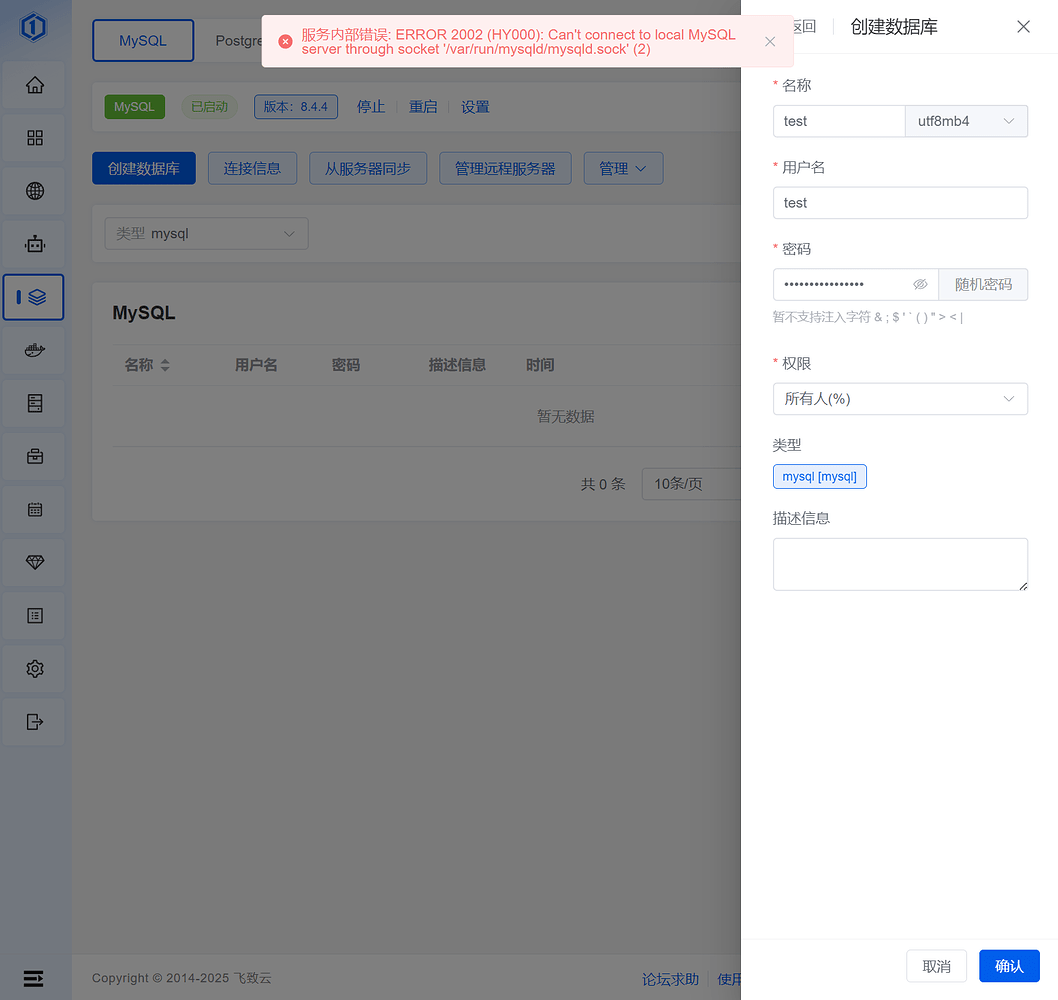The image size is (1058, 1000).
Task: Open the Cron tasks calendar icon
Action: pyautogui.click(x=33, y=509)
